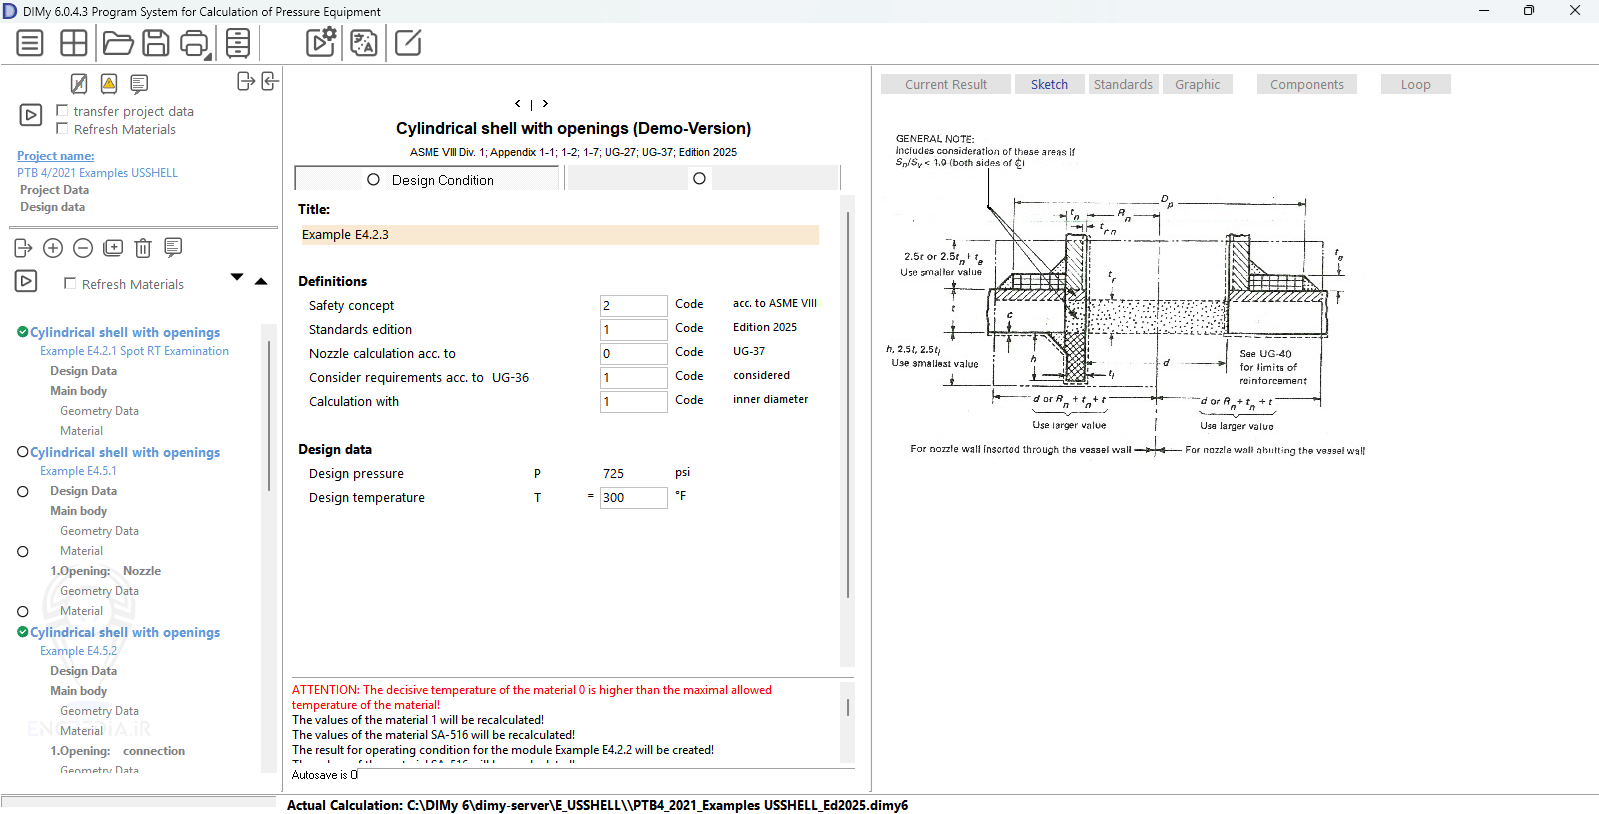The height and width of the screenshot is (814, 1599).
Task: Tick Refresh Materials checkbox above module tree
Action: tap(70, 283)
